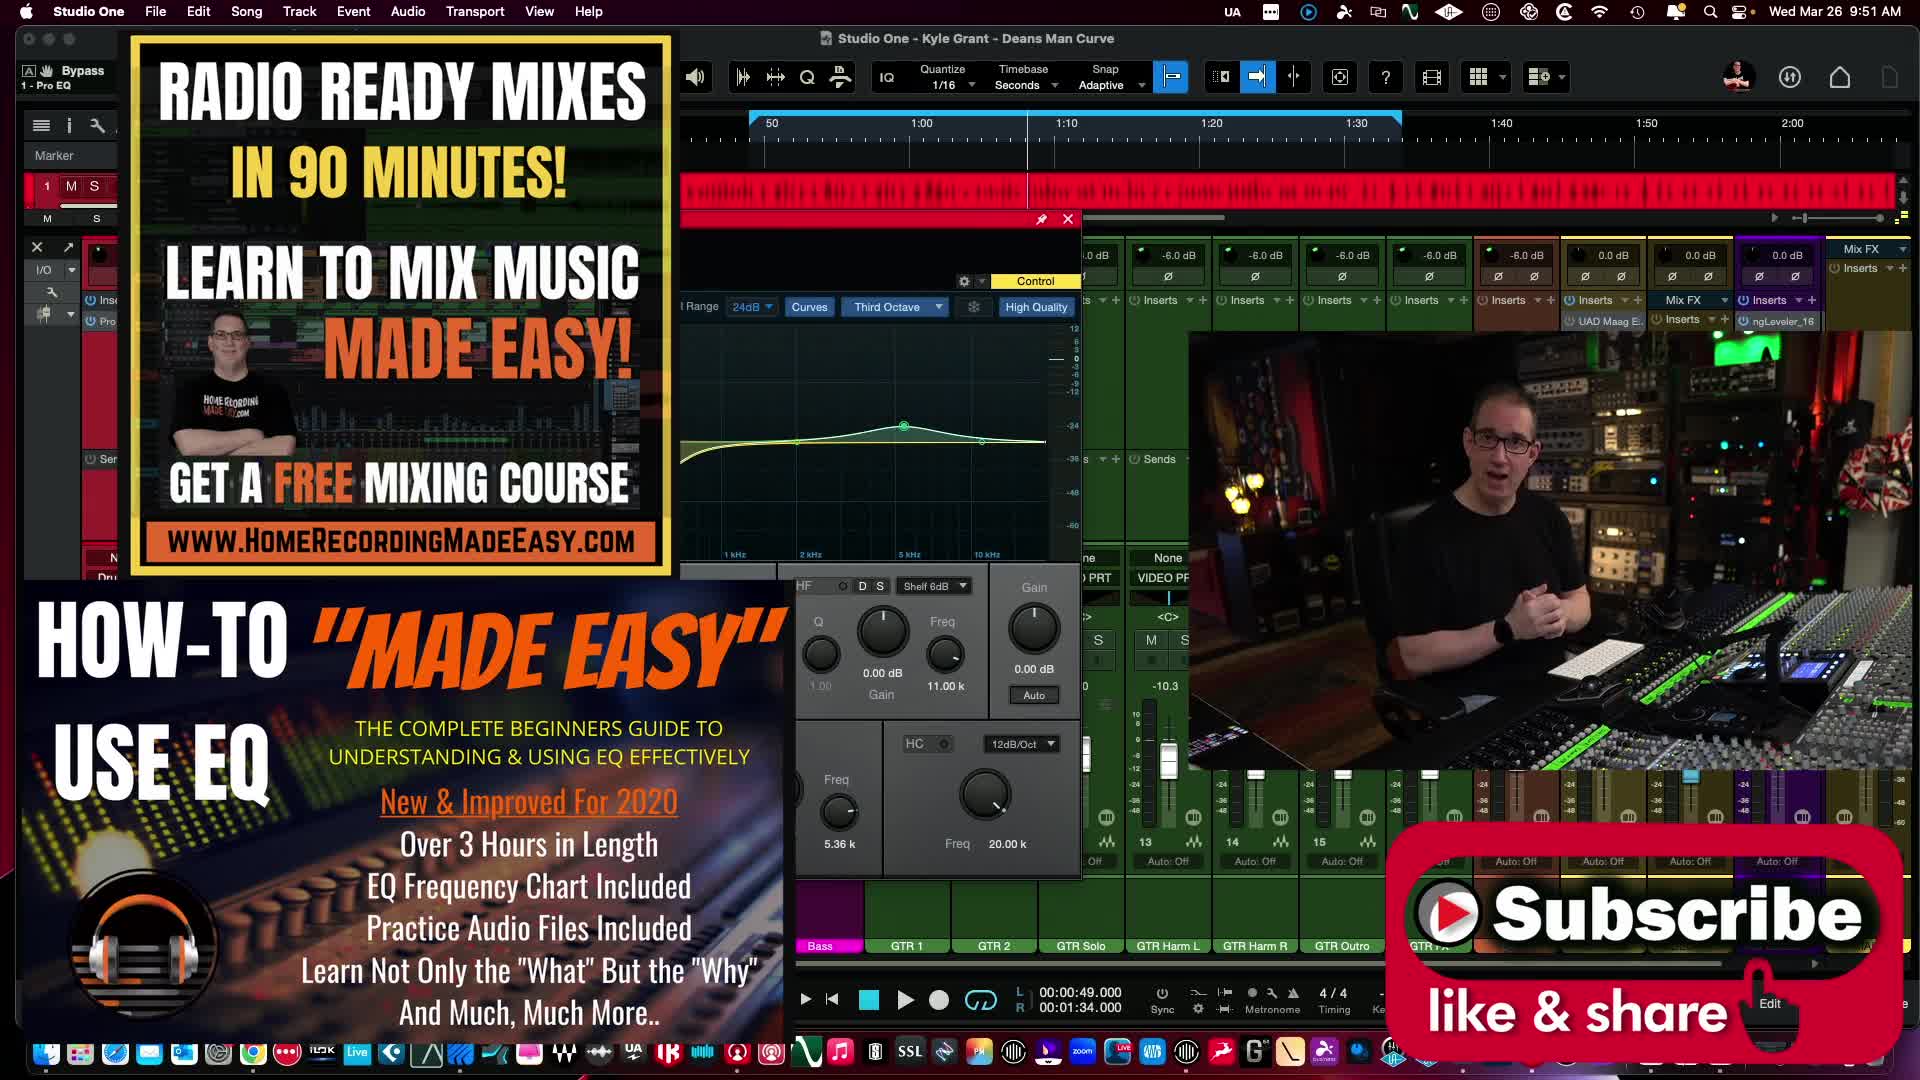Open the video player film icon
This screenshot has height=1080, width=1920.
click(x=1431, y=77)
